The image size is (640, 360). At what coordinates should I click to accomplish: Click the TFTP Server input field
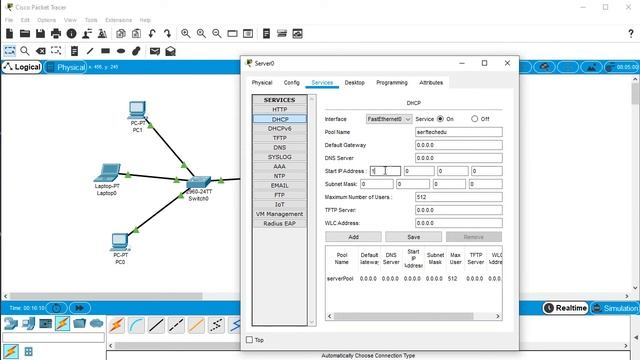point(459,210)
